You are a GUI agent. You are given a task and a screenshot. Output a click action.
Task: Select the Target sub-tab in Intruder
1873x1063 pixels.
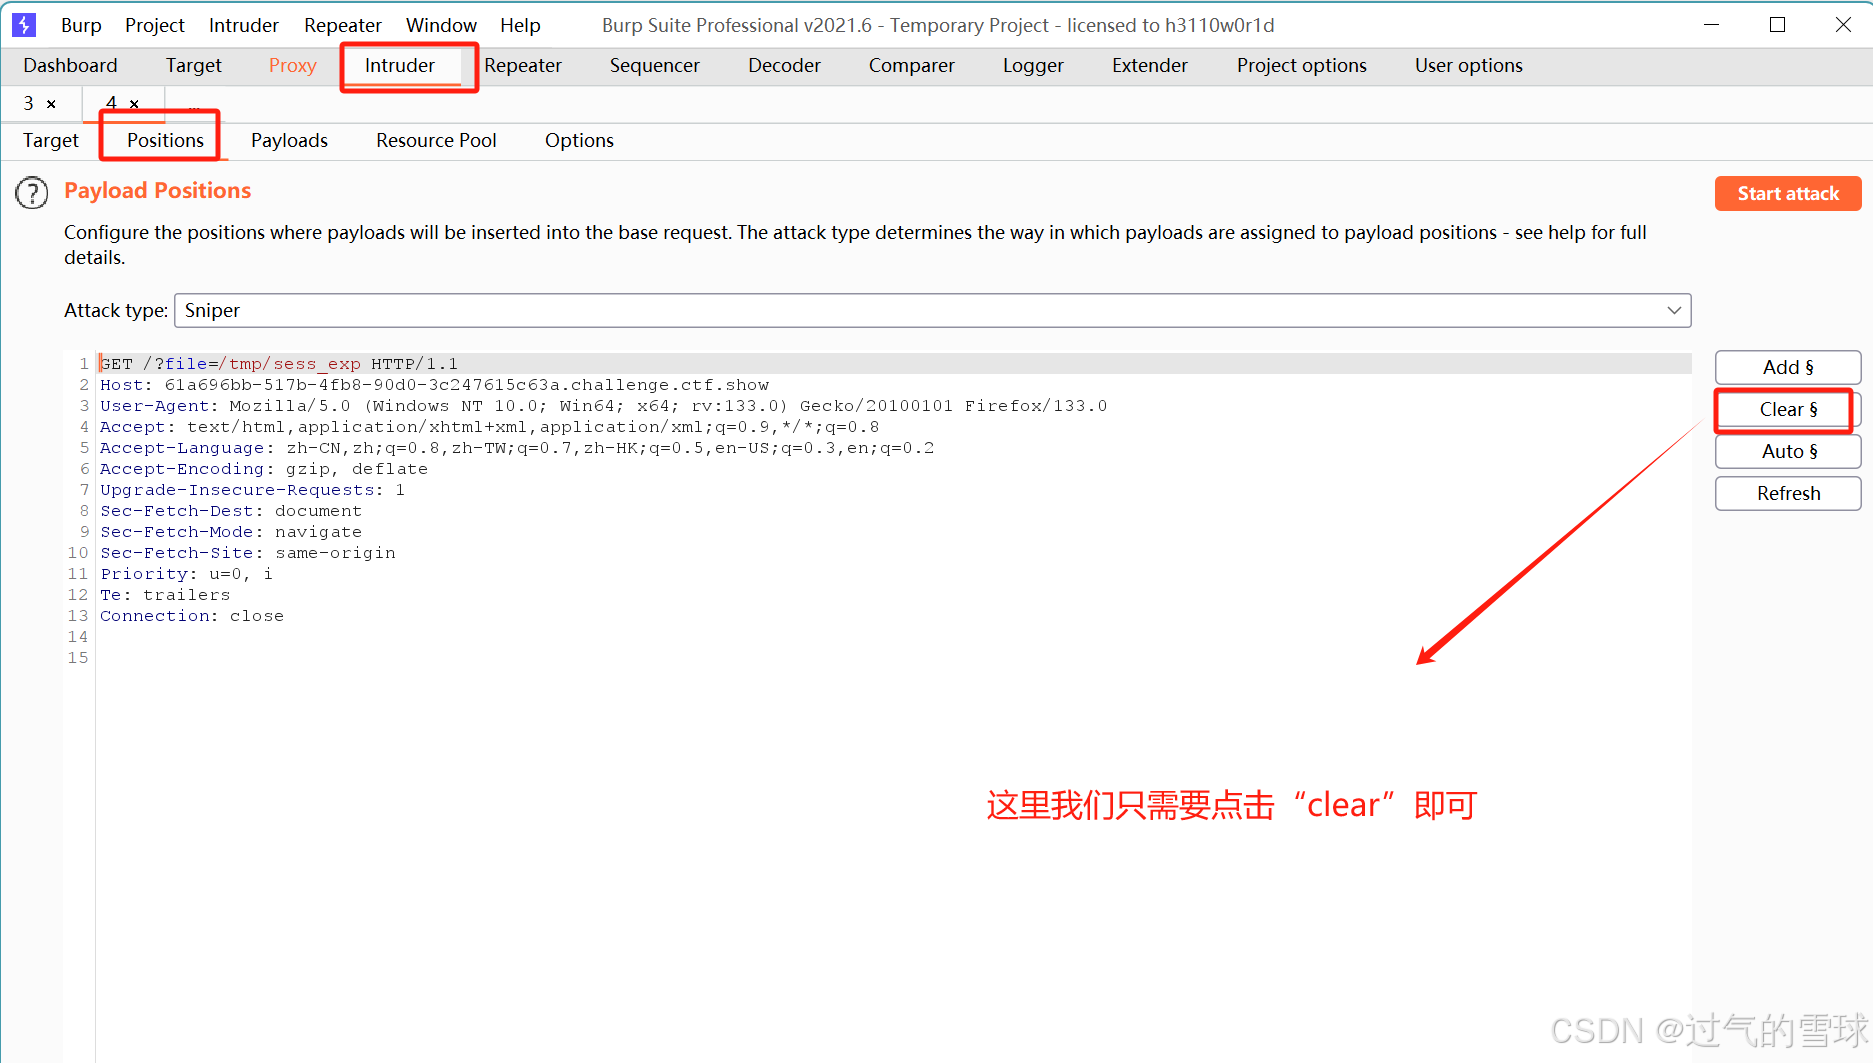pos(49,140)
